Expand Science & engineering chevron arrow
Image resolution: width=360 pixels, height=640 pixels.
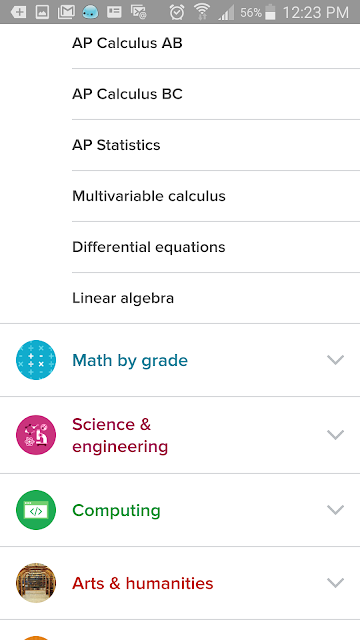pos(336,435)
